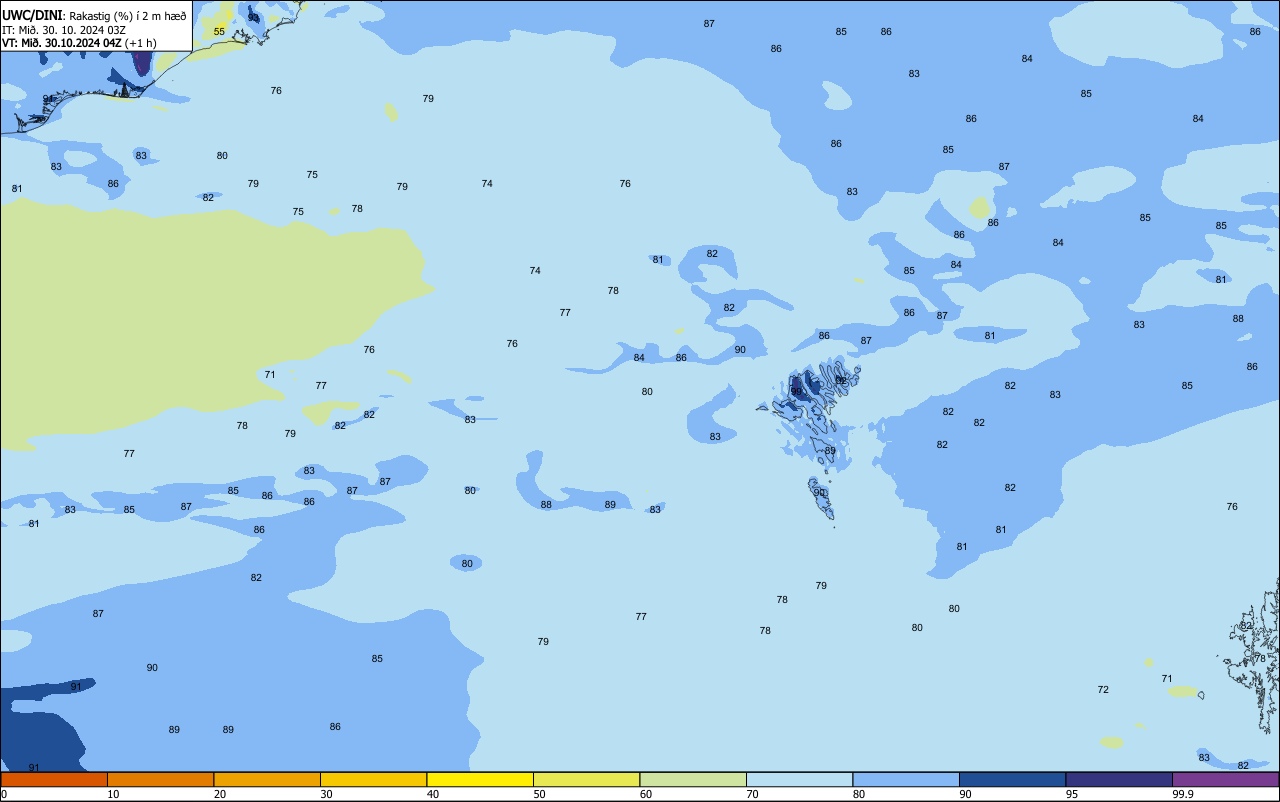Image resolution: width=1280 pixels, height=802 pixels.
Task: Select legend tick label '20'
Action: (219, 794)
